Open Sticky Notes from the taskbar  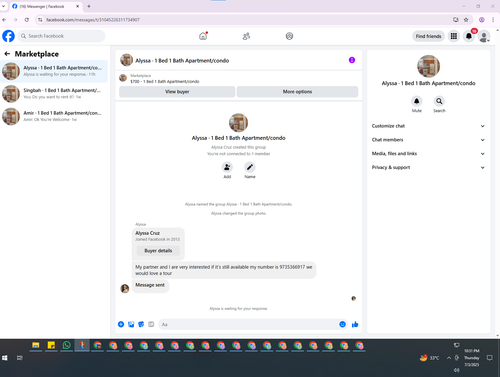click(51, 345)
